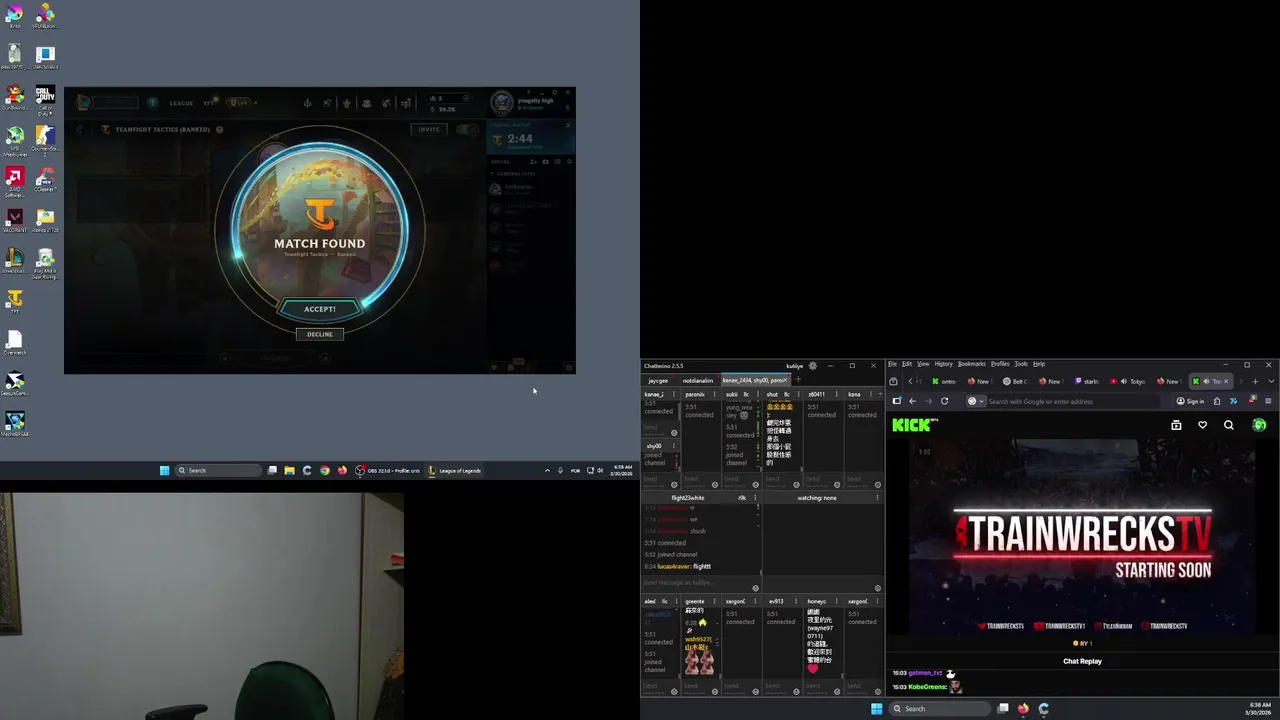1280x720 pixels.
Task: Open Kick user avatar menu
Action: (1259, 425)
